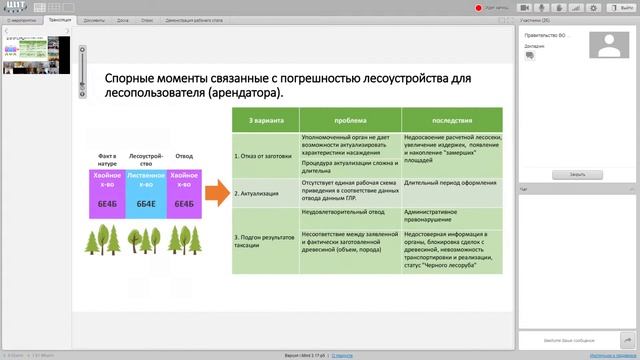The width and height of the screenshot is (640, 360).
Task: Collapse the chat panel header control
Action: [x=632, y=189]
